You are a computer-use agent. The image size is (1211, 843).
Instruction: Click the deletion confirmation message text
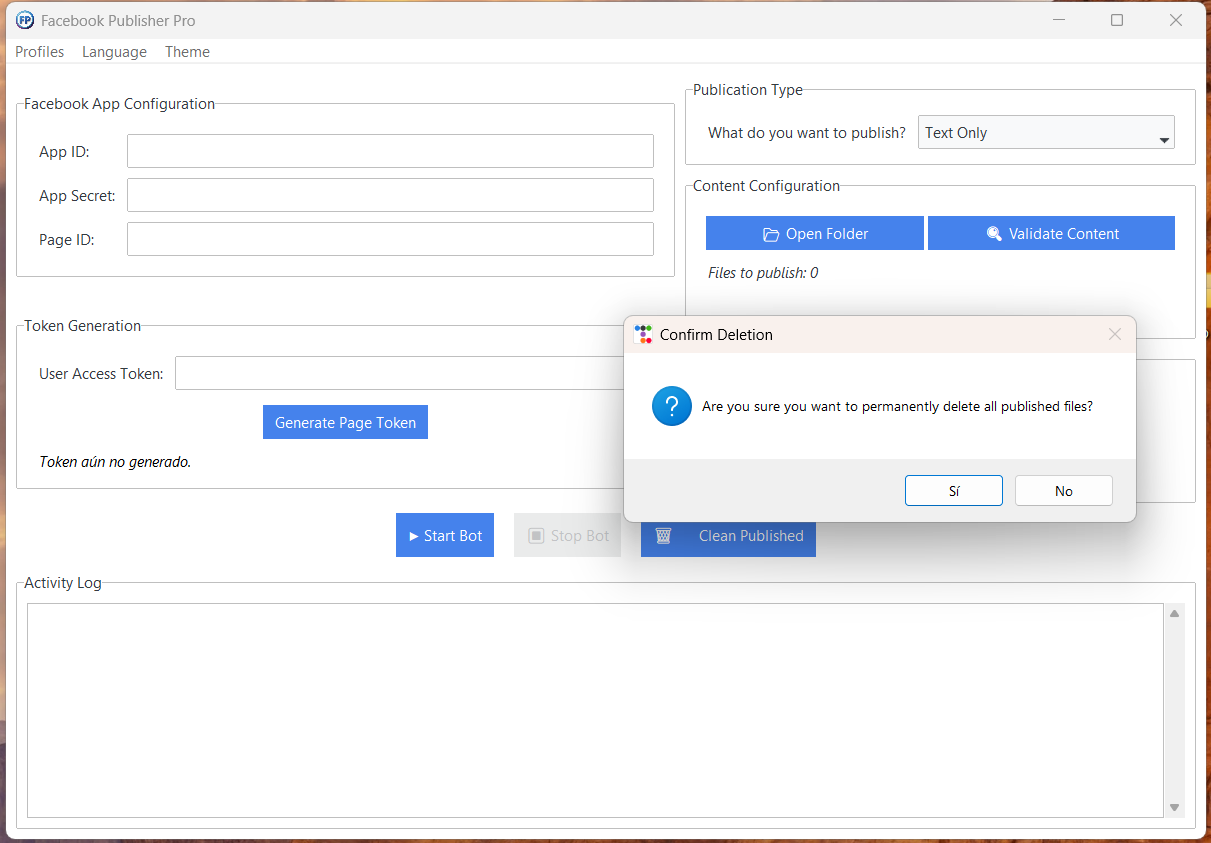tap(897, 407)
